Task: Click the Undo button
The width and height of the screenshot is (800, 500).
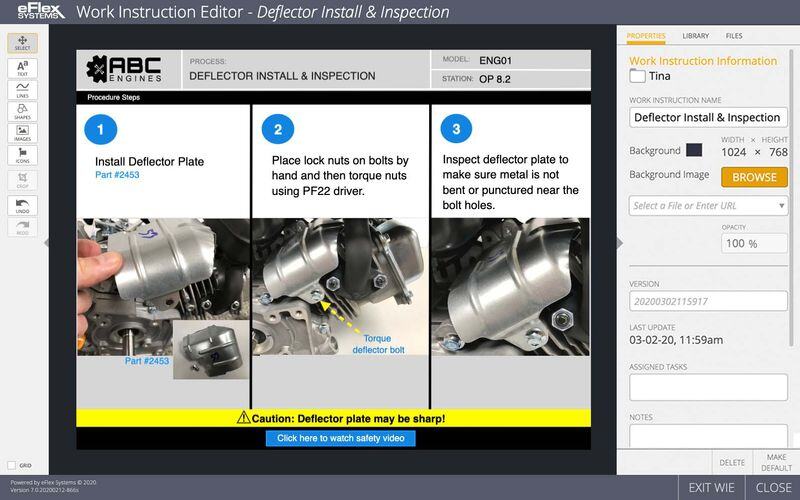Action: tap(22, 205)
